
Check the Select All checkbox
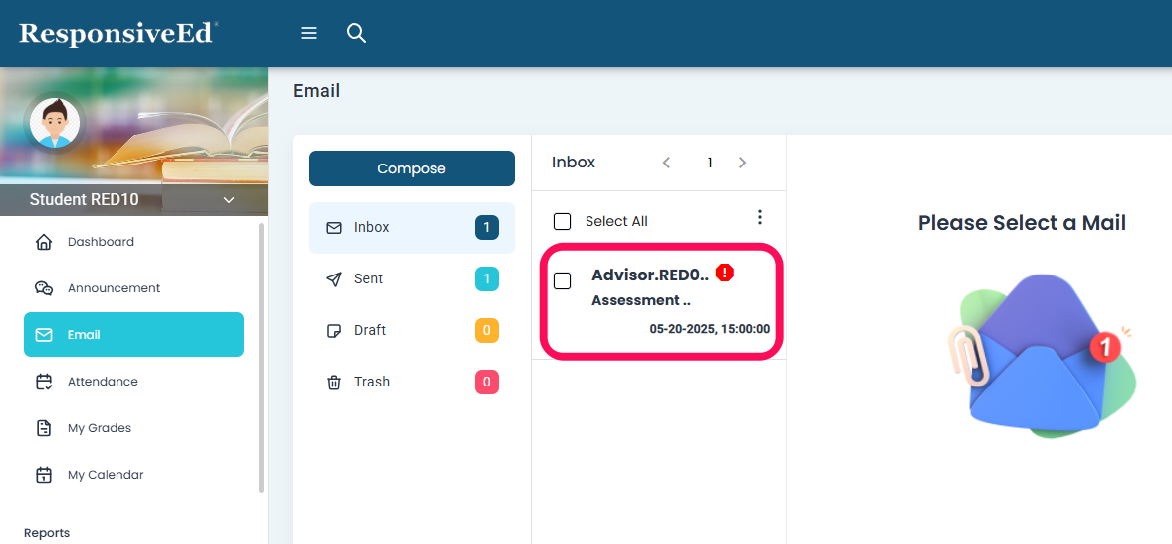point(563,221)
